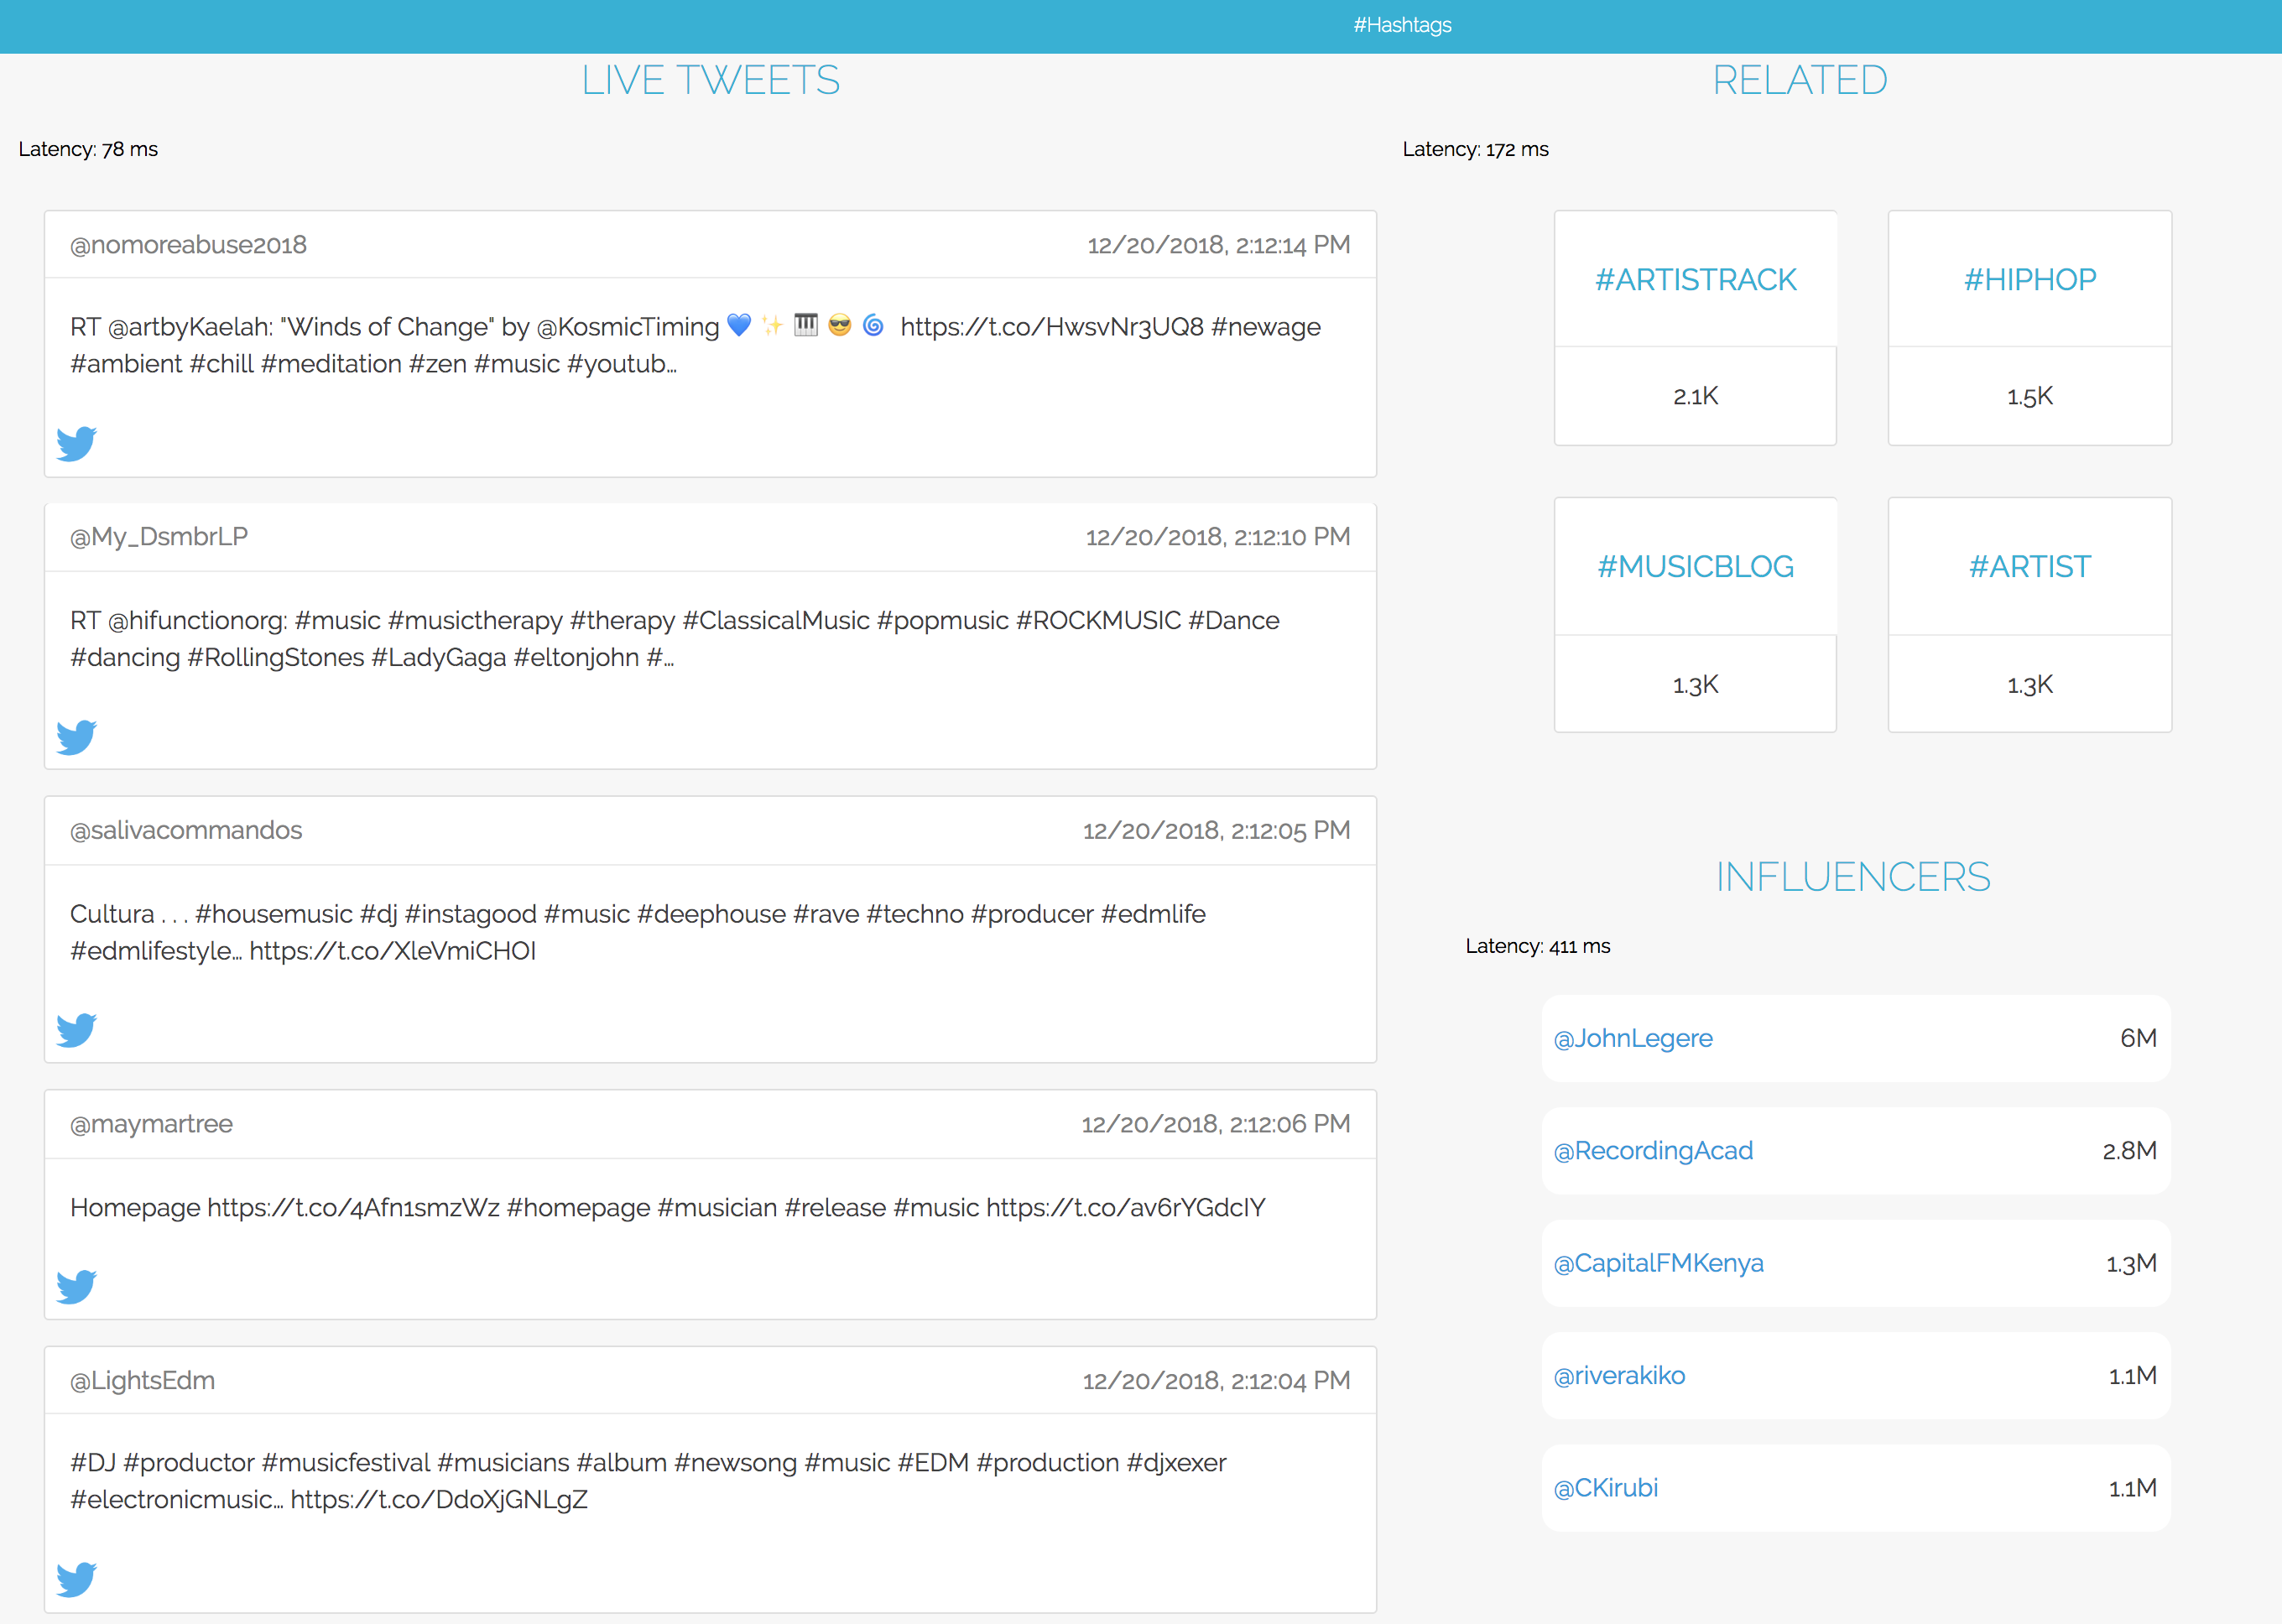Click the 2:12:05 PM tweet timestamp
This screenshot has height=1624, width=2282.
point(1216,830)
